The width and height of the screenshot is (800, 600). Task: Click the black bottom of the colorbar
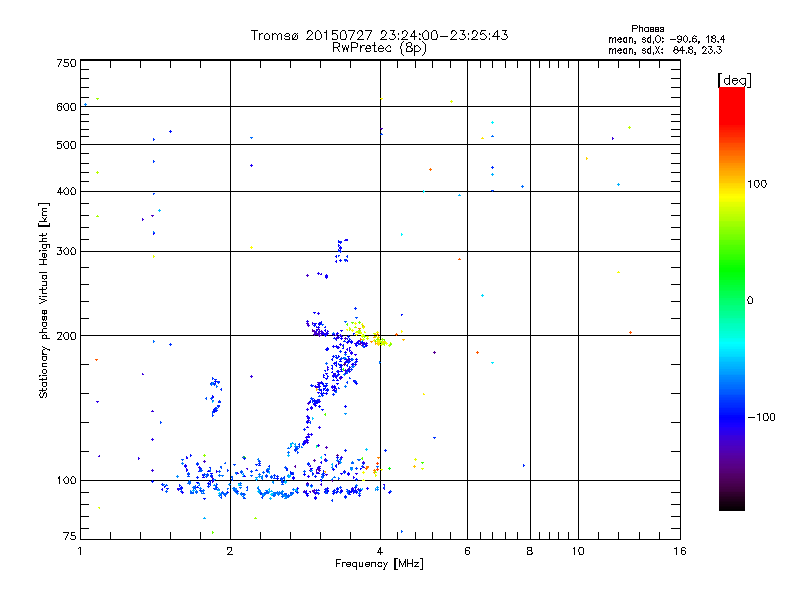(x=732, y=504)
